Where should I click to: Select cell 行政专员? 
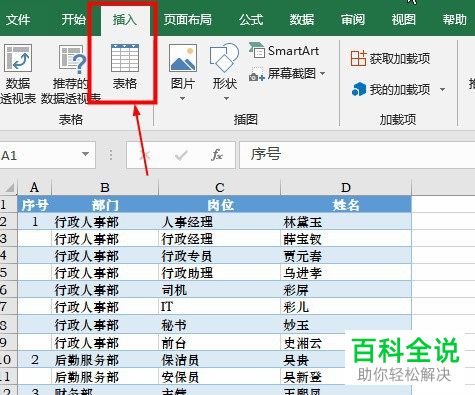220,256
